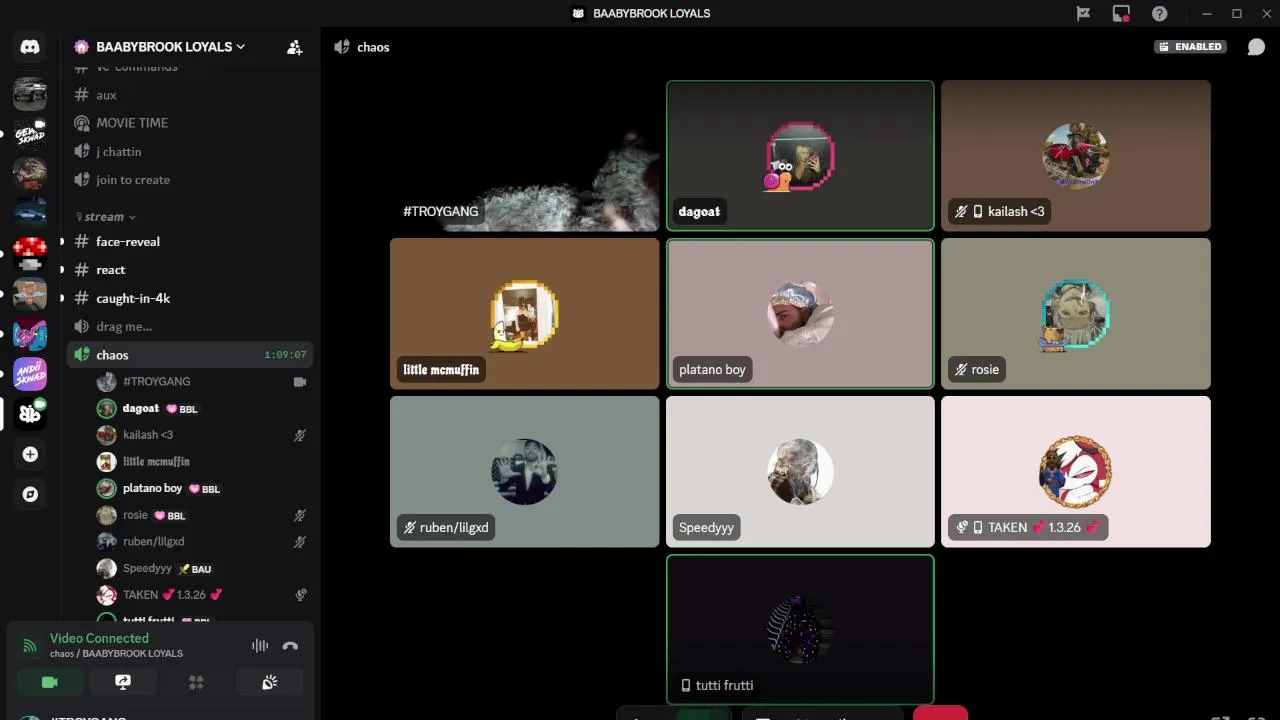The width and height of the screenshot is (1280, 720).
Task: Focus the dagoat video tile
Action: click(x=800, y=156)
